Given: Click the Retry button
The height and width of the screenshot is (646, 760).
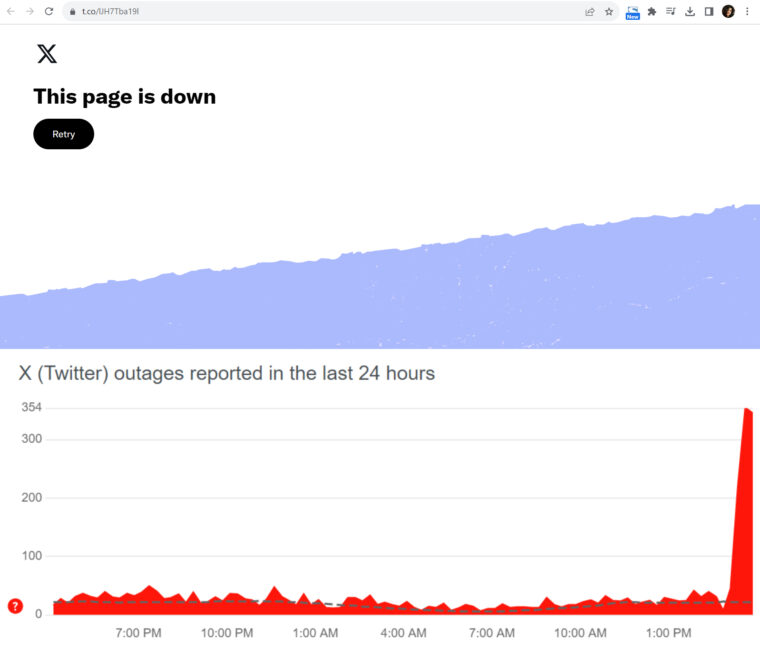Looking at the screenshot, I should (63, 134).
